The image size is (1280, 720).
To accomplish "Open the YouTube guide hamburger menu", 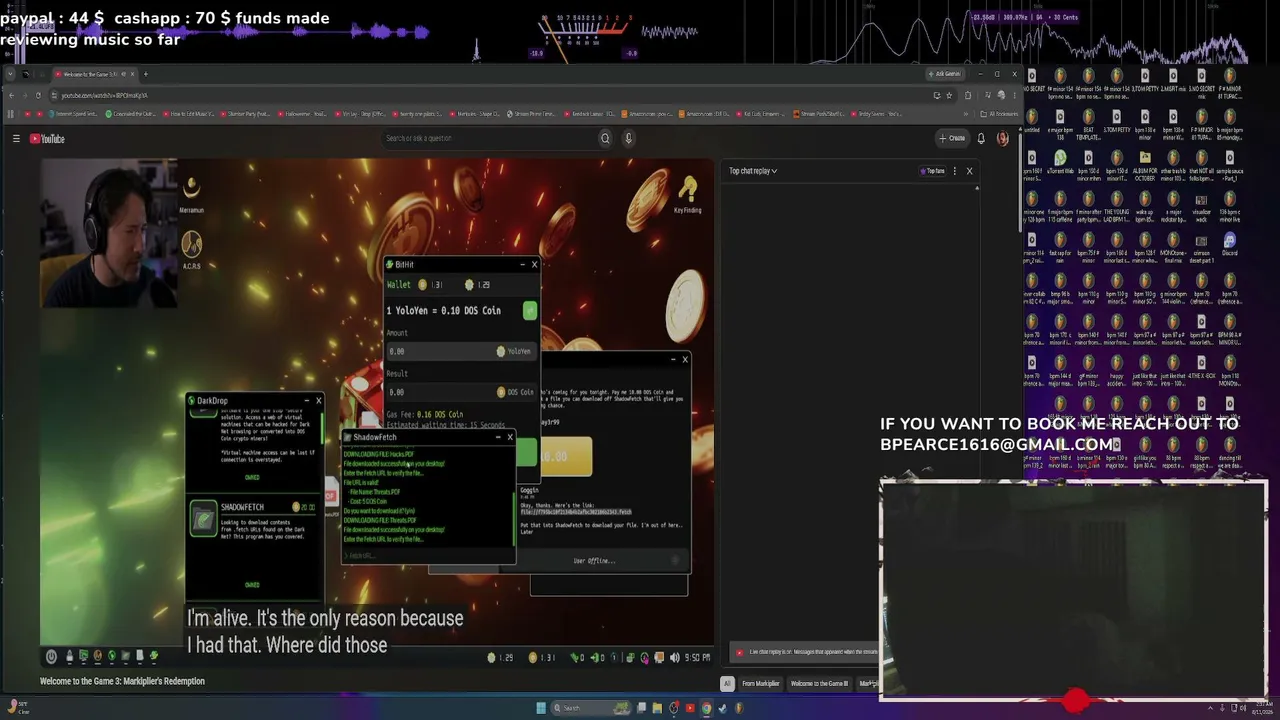I will pos(16,139).
